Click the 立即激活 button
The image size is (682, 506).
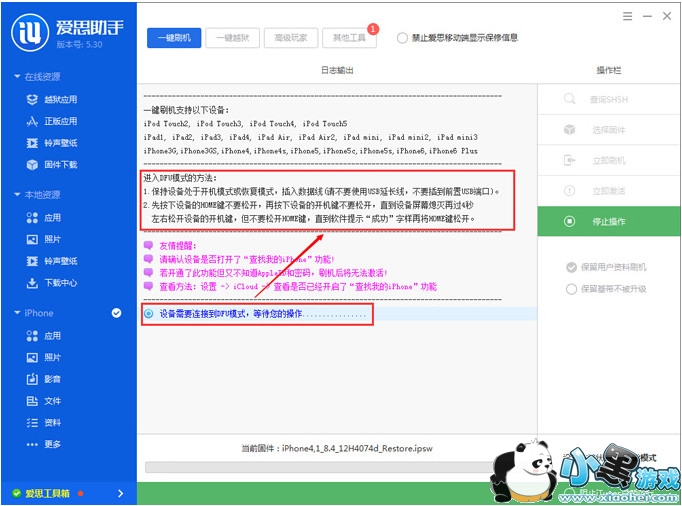(x=609, y=191)
